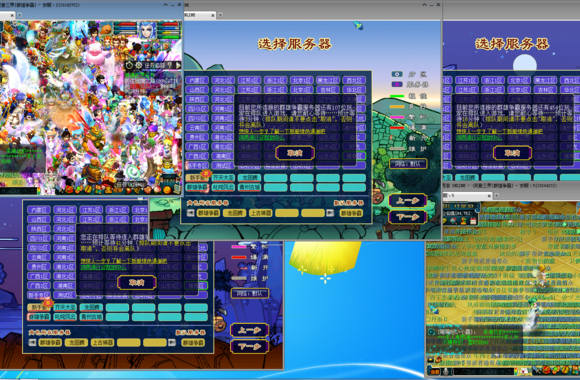Click 取消 in the 107-players queue dialog

(x=295, y=153)
